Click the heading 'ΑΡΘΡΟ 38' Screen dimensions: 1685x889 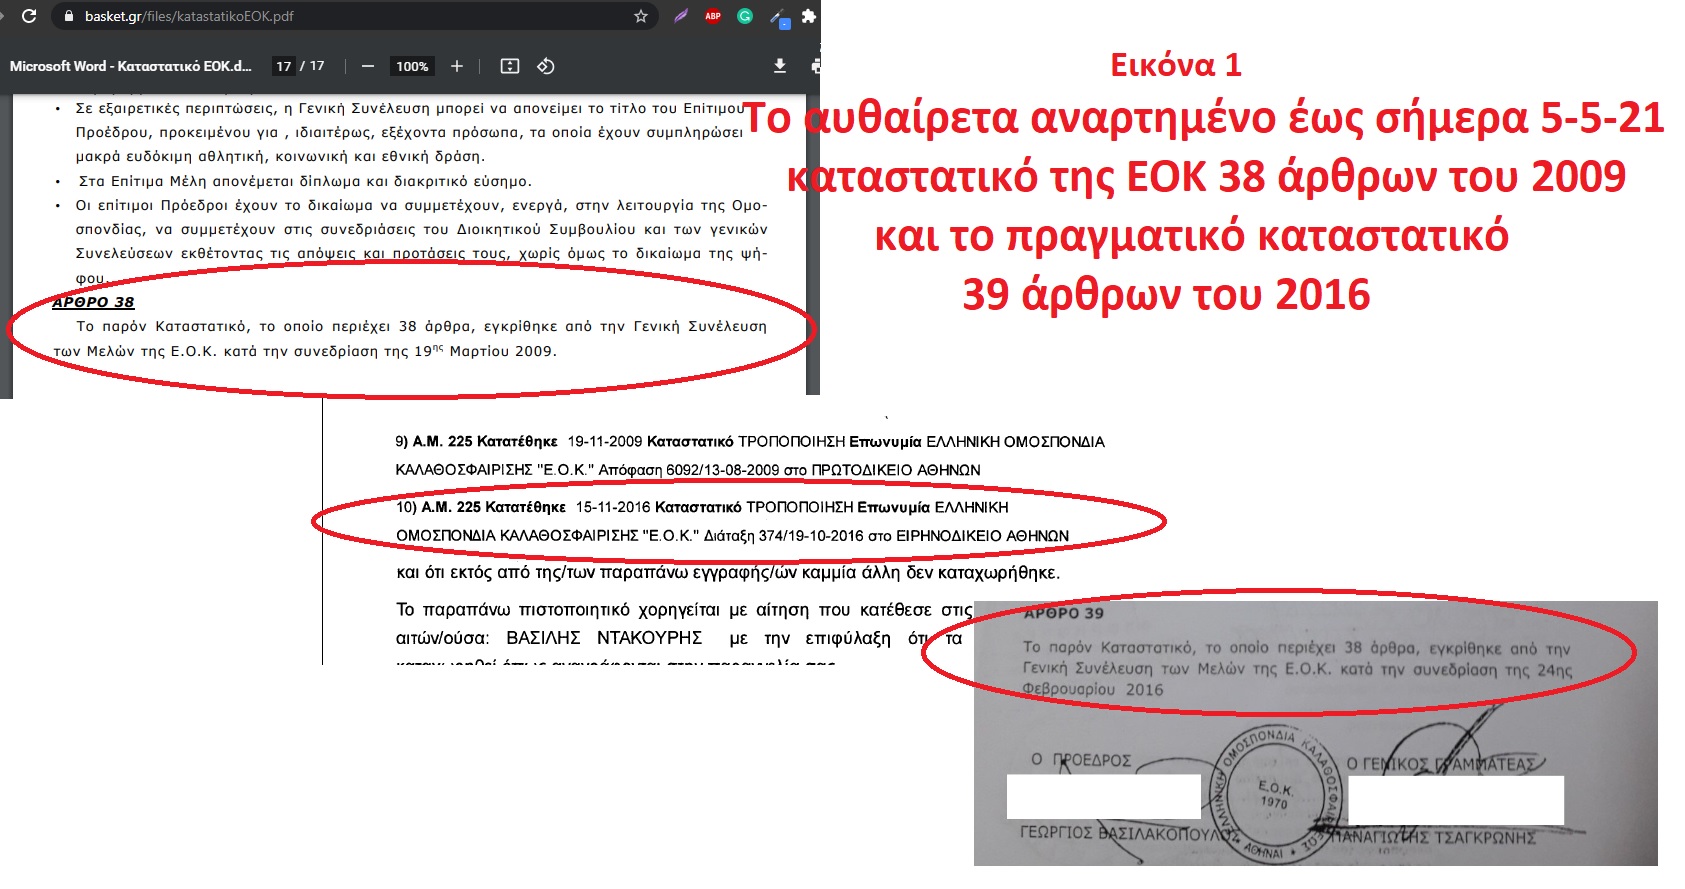[93, 302]
